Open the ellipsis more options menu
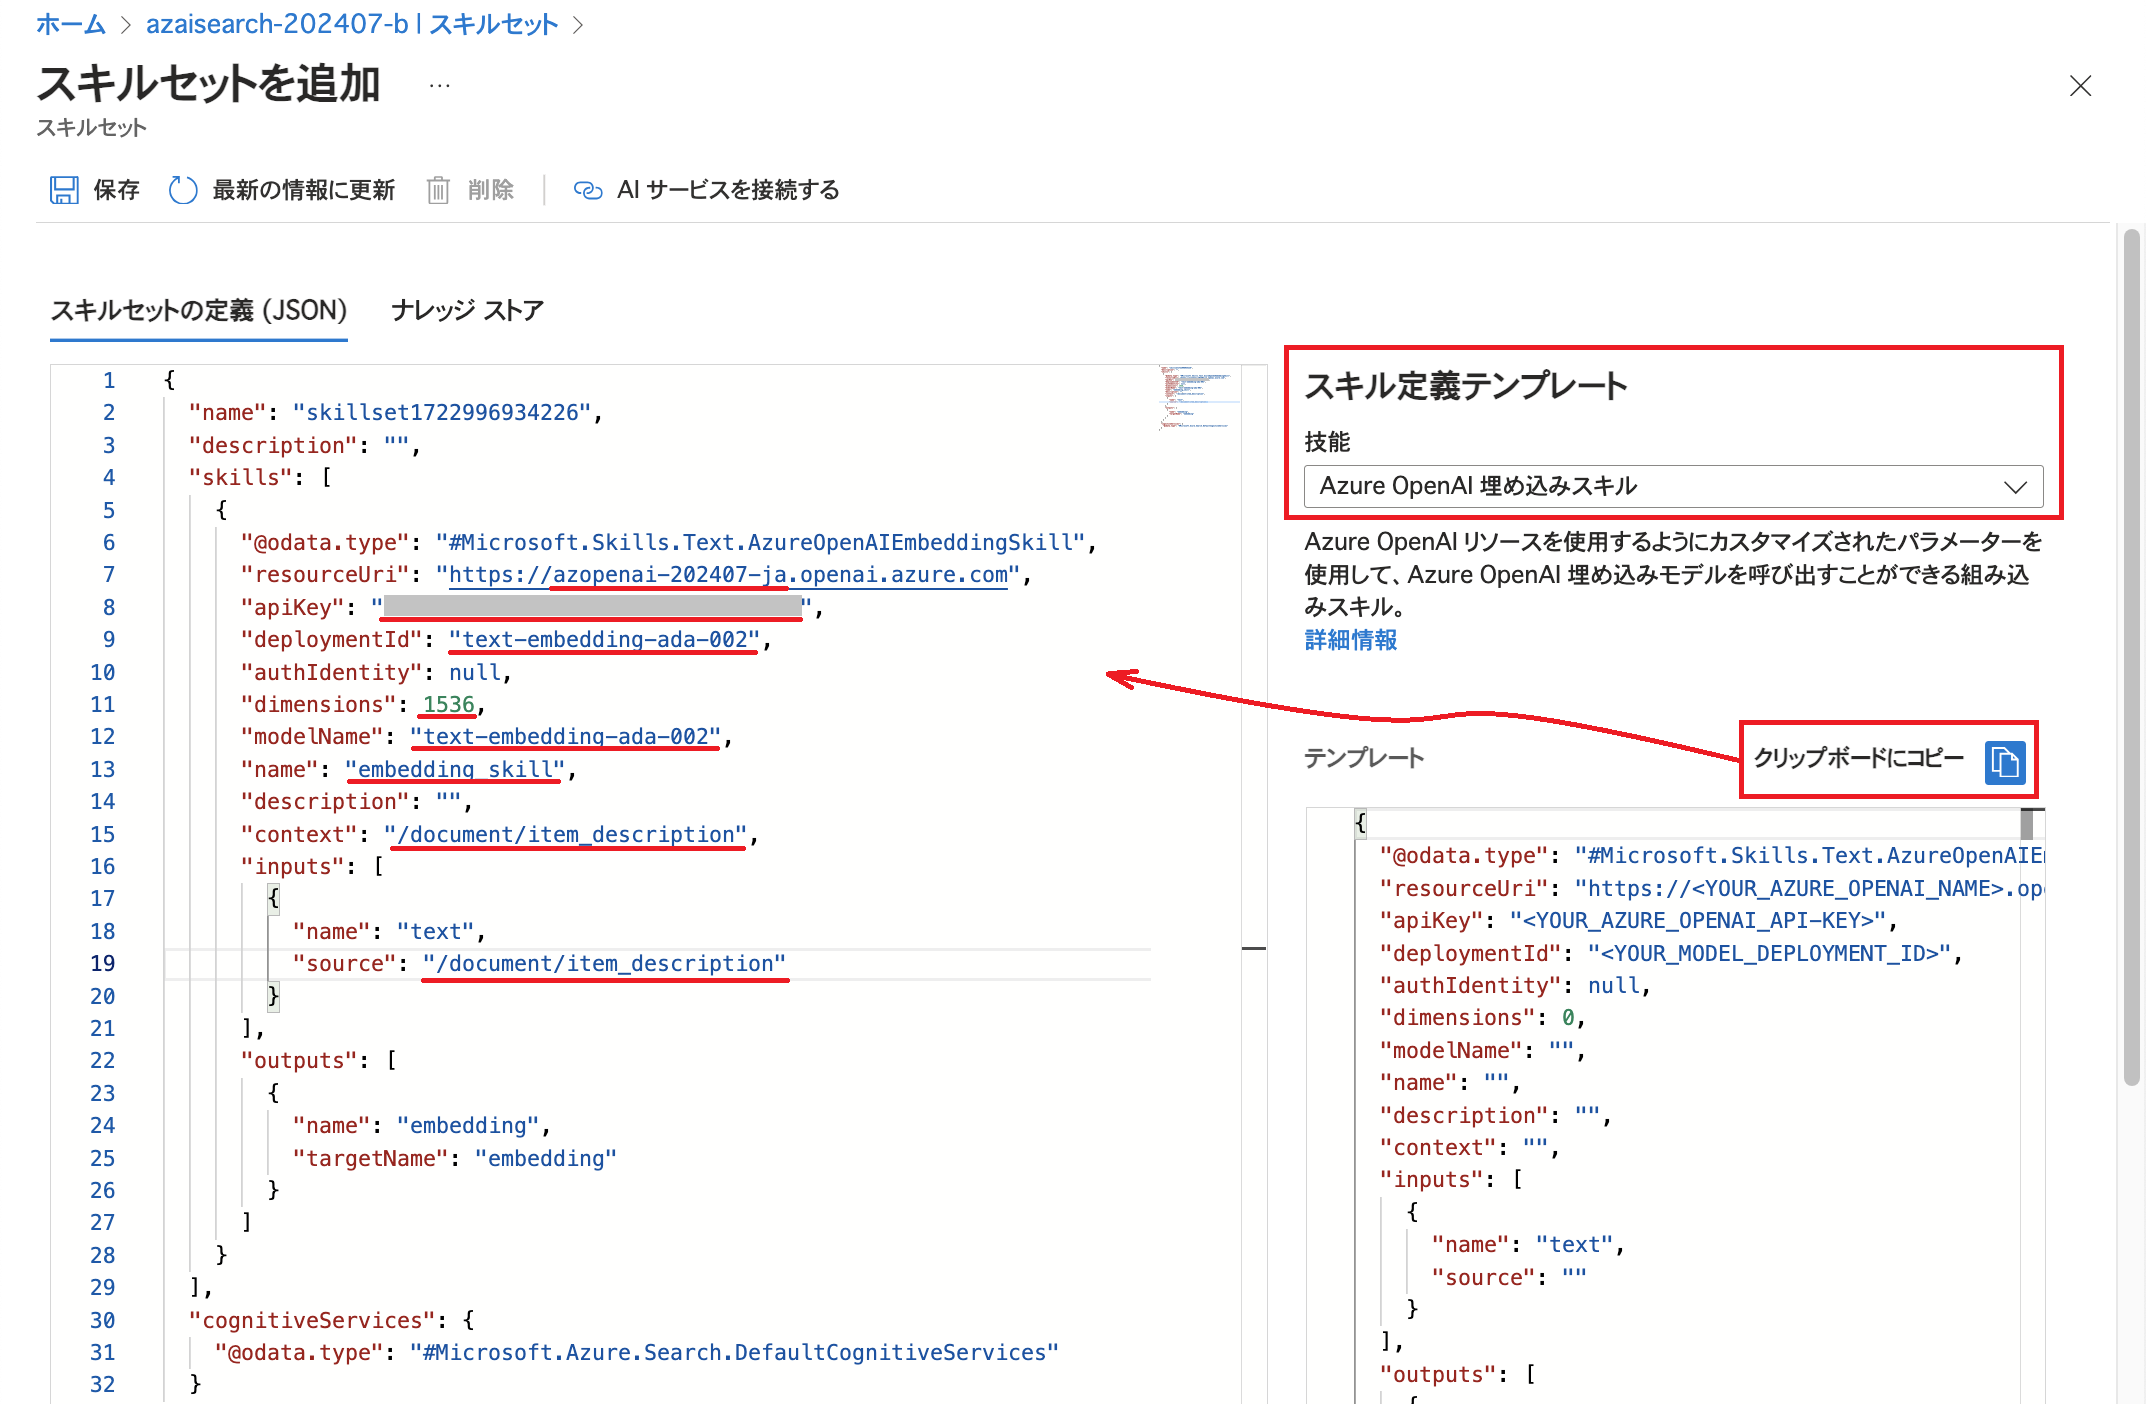 click(x=440, y=86)
